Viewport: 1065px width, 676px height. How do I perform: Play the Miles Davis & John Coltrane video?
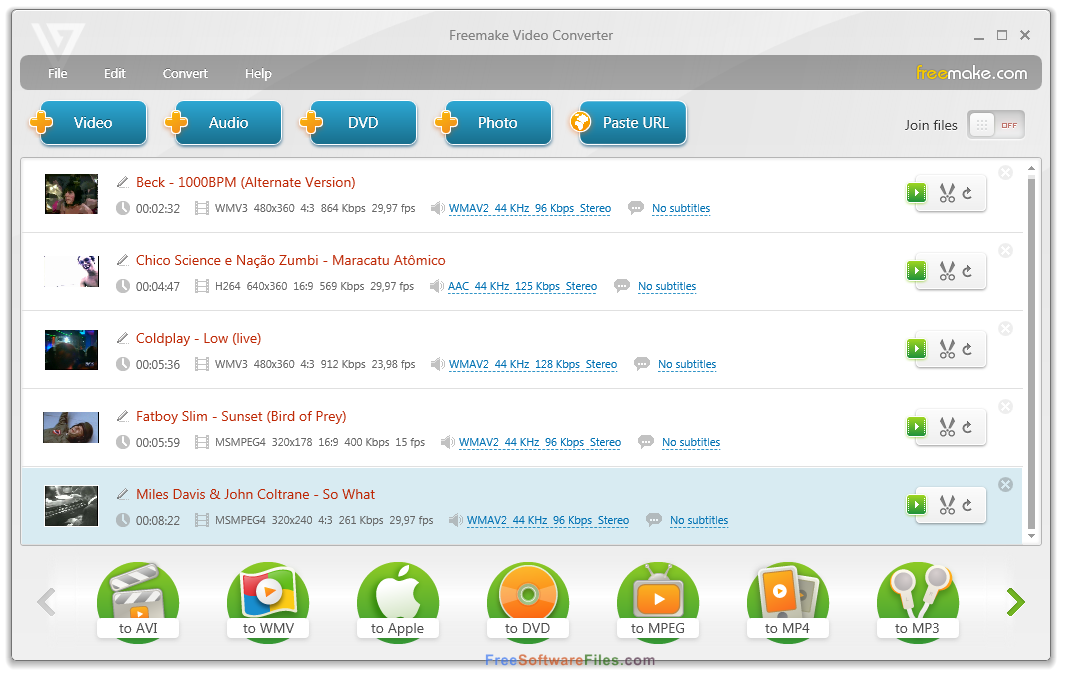tap(916, 505)
